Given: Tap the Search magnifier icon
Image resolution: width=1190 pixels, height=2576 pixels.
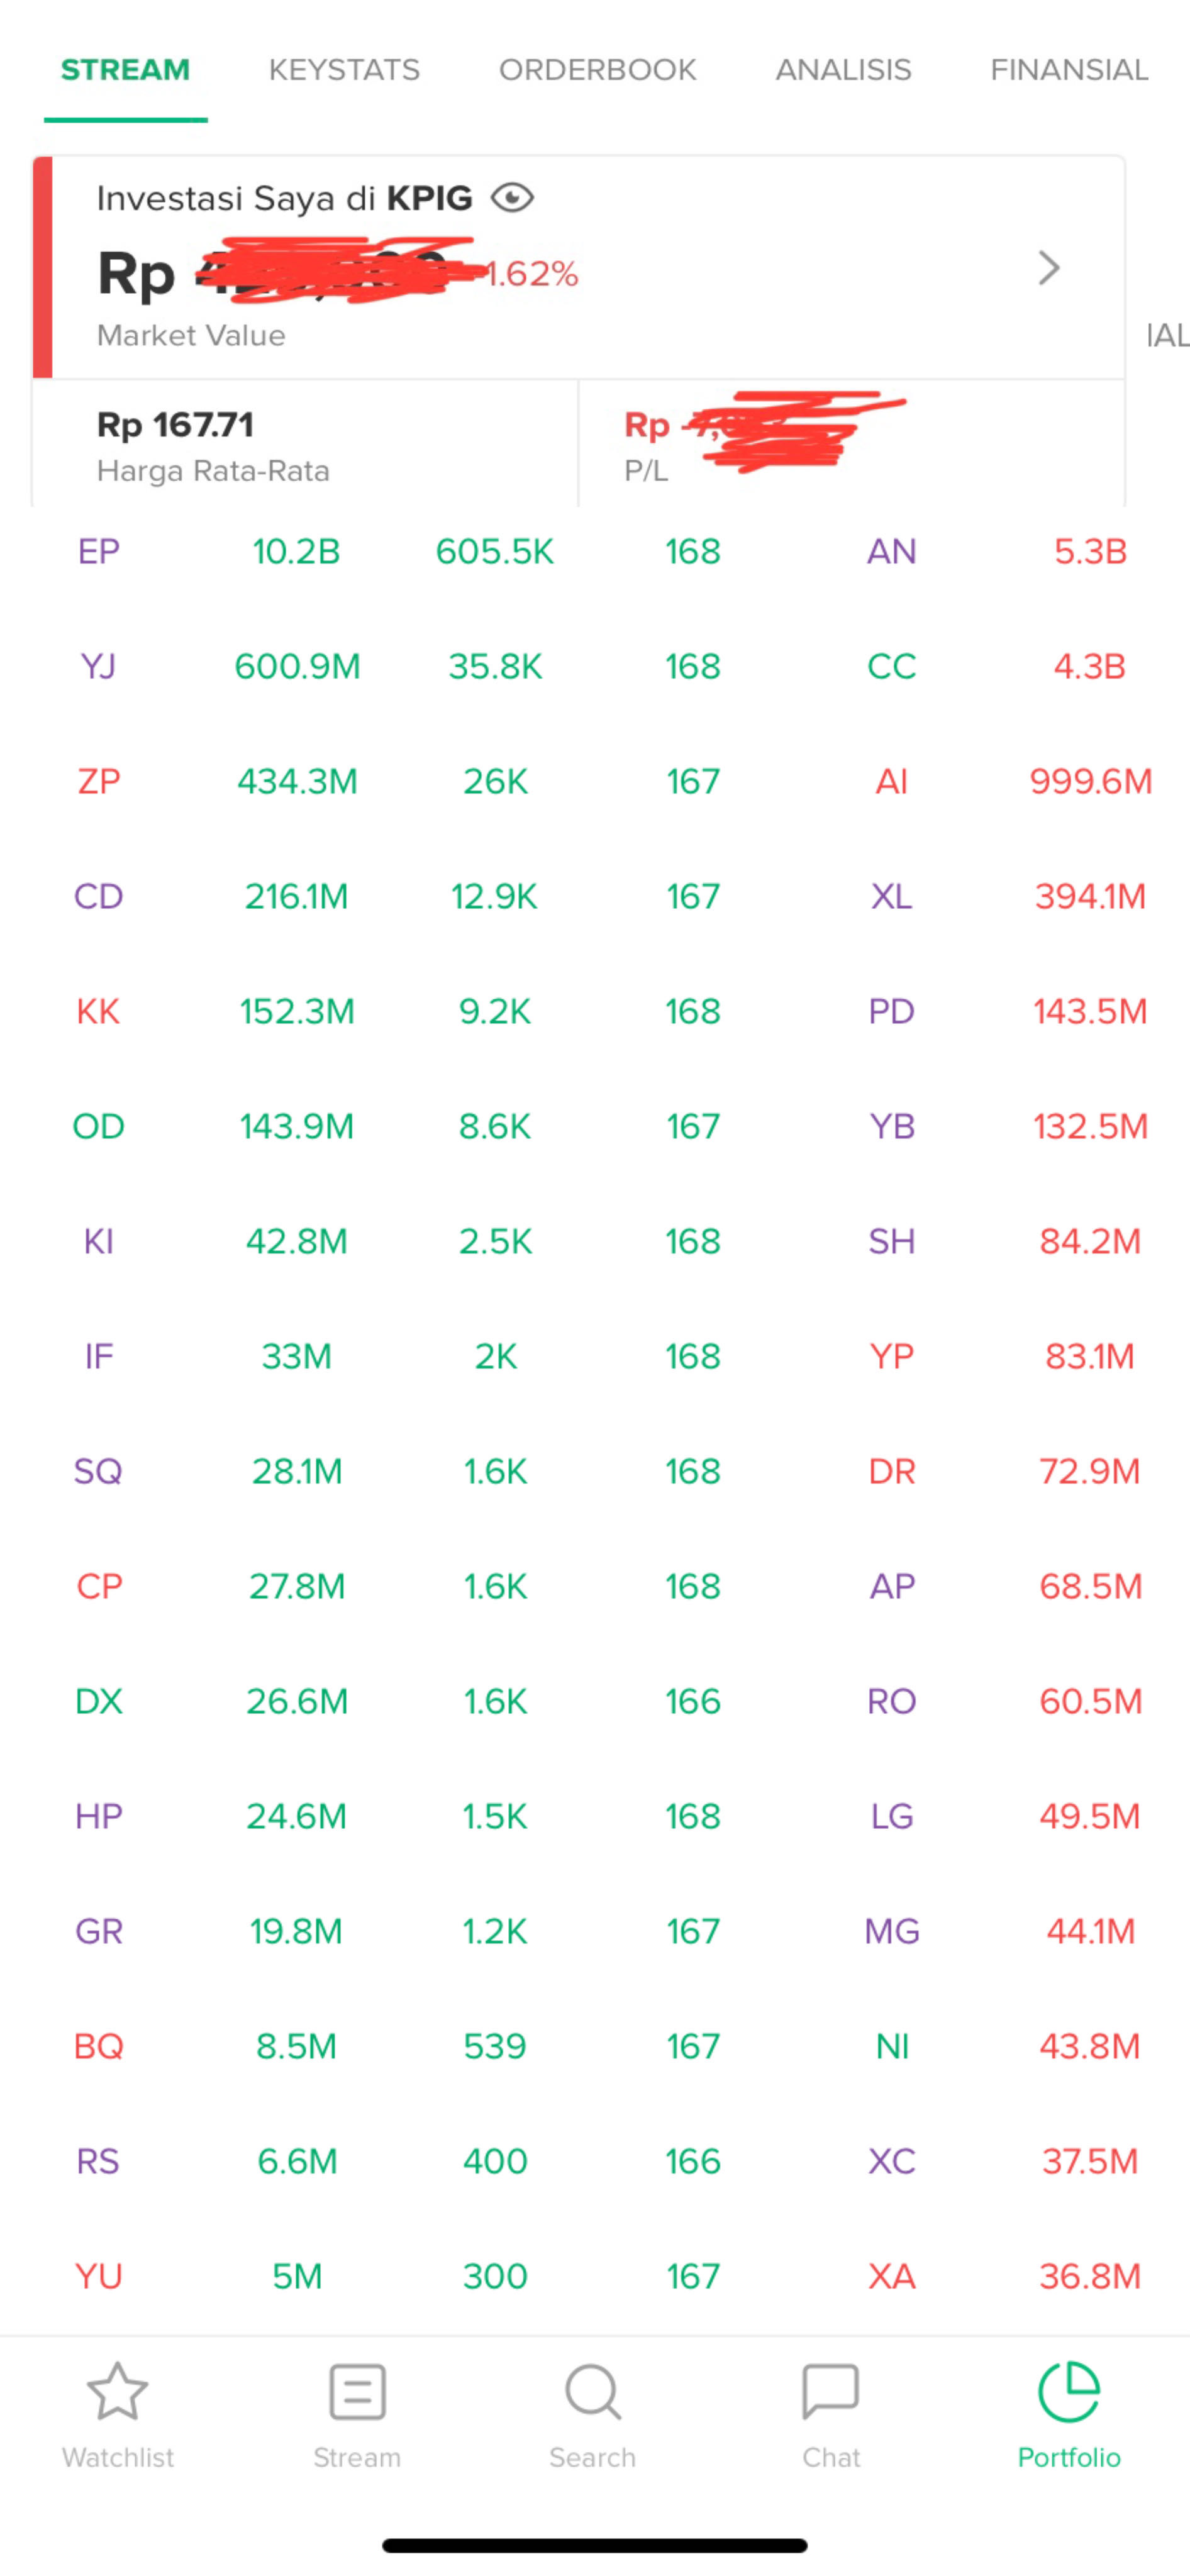Looking at the screenshot, I should click(593, 2392).
